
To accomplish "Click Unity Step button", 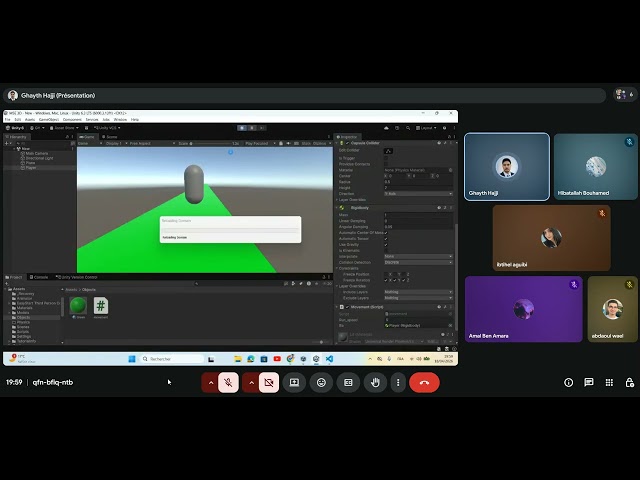I will 262,128.
